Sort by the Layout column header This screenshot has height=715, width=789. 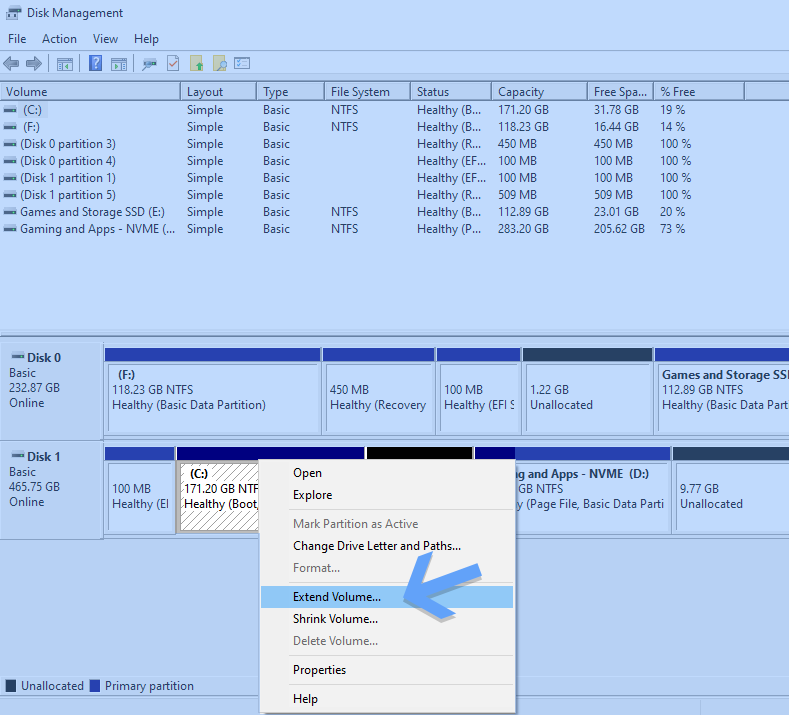pos(219,92)
